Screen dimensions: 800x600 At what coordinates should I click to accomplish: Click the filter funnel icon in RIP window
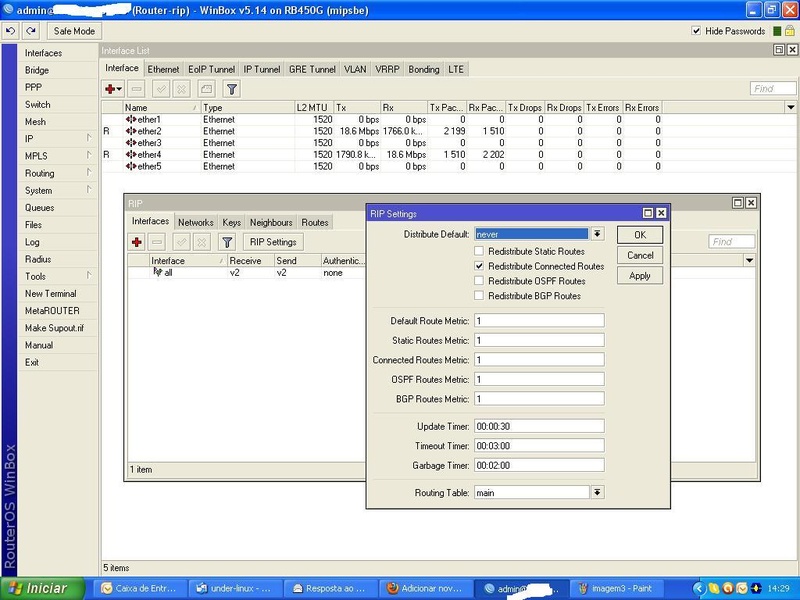click(227, 242)
